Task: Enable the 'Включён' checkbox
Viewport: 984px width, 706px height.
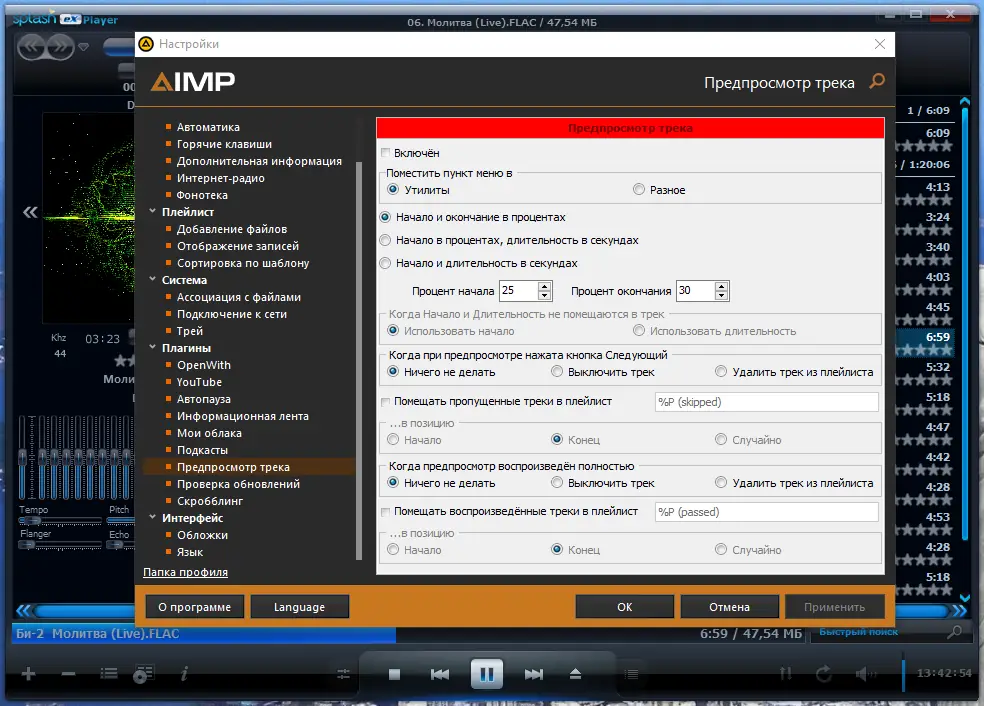Action: 385,152
